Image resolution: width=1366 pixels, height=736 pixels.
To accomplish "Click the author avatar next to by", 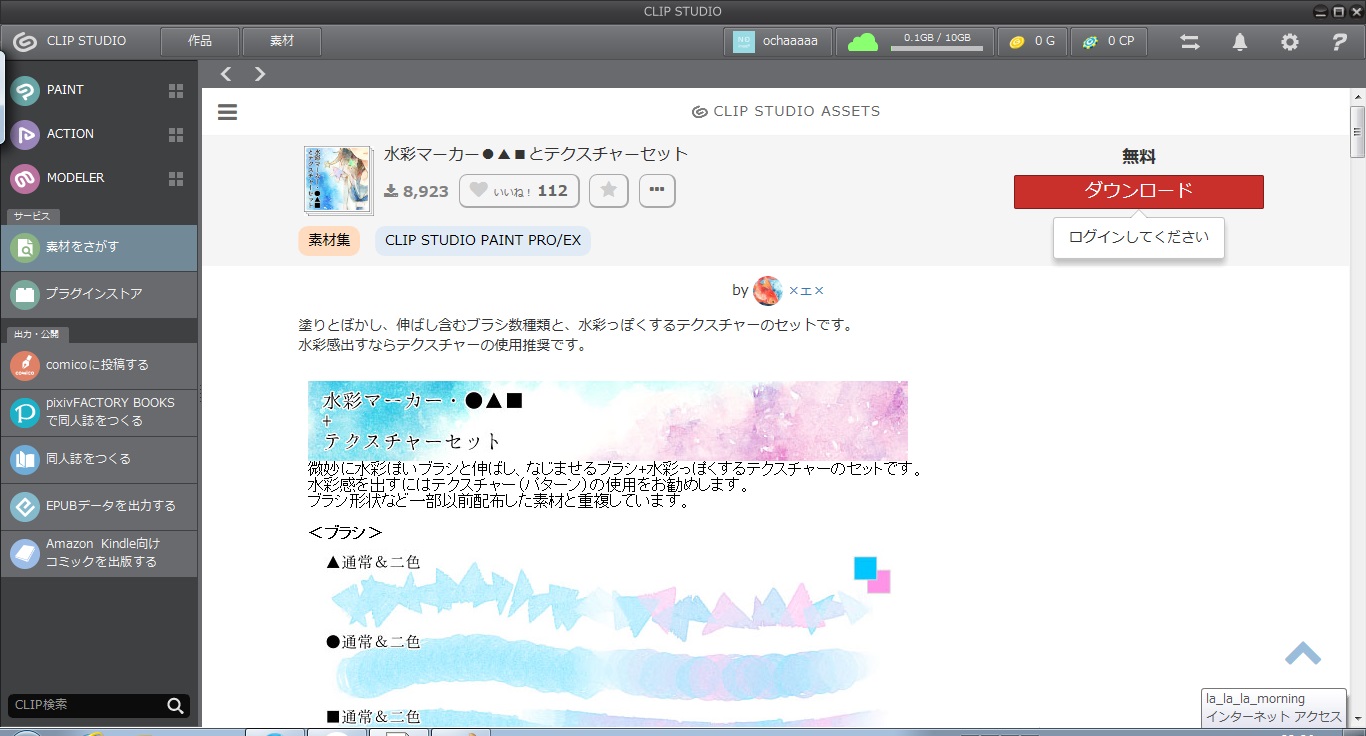I will tap(768, 291).
